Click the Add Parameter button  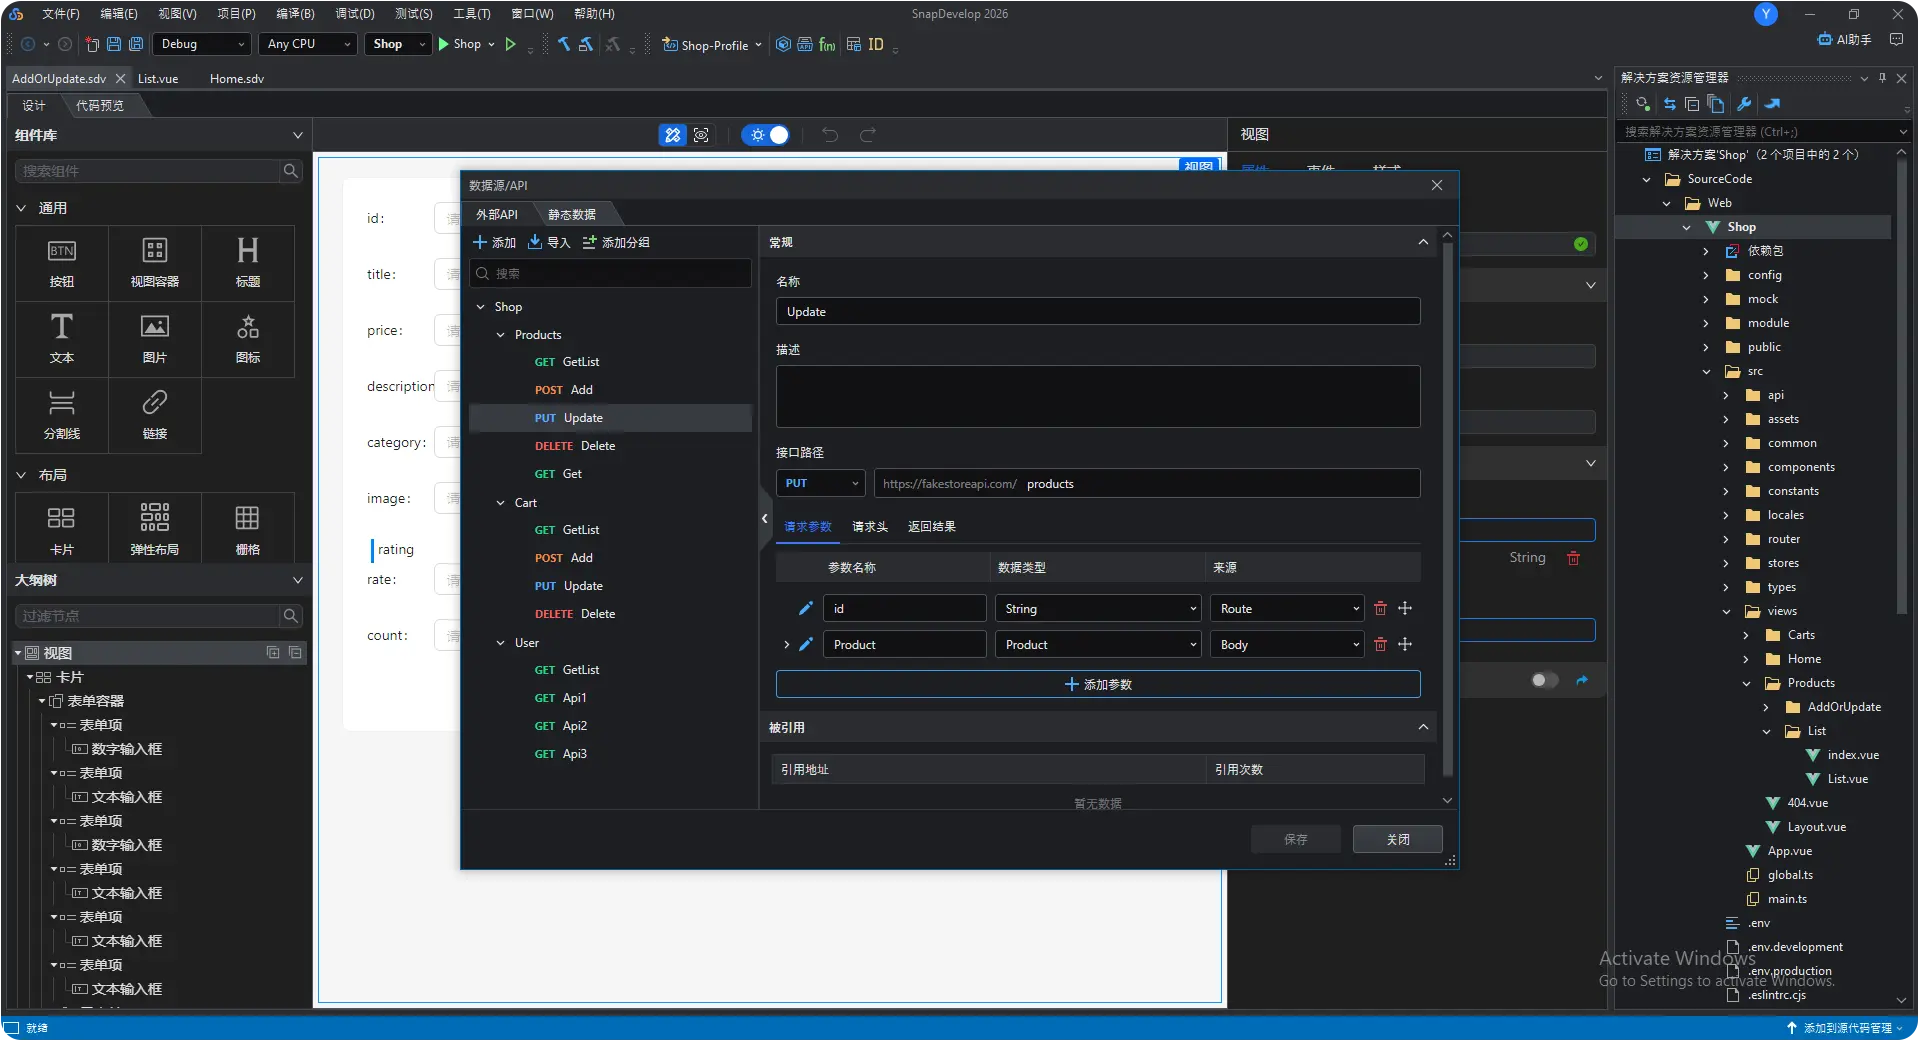(x=1097, y=685)
